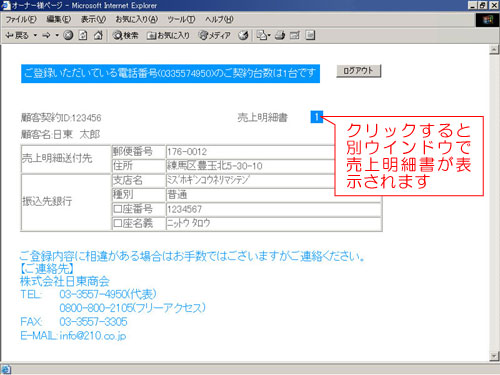Open the 表示(V) menu
This screenshot has height=375, width=500.
(93, 19)
